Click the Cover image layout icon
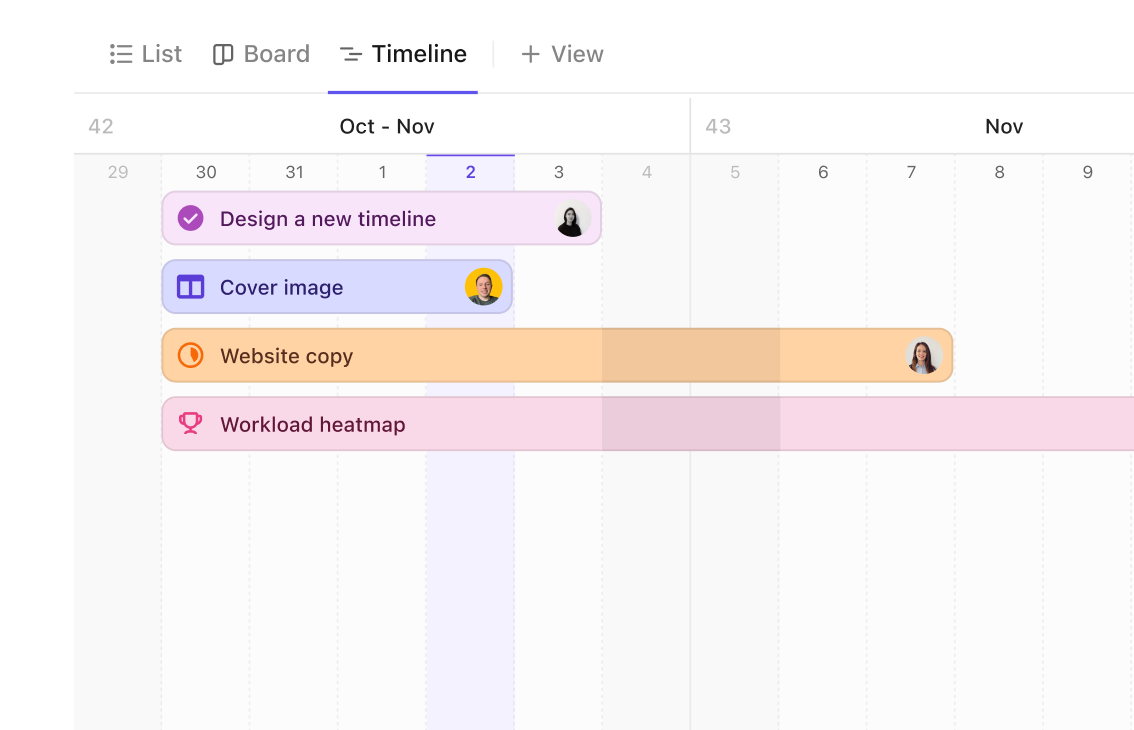The width and height of the screenshot is (1134, 730). pos(190,287)
